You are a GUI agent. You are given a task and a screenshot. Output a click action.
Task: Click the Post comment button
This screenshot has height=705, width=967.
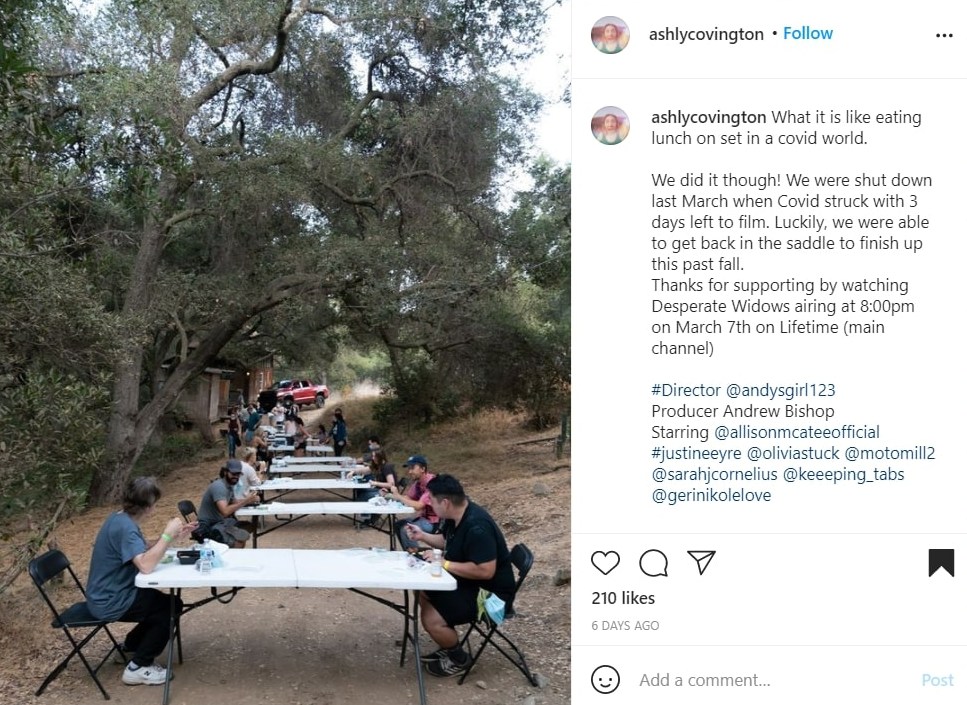coord(937,680)
